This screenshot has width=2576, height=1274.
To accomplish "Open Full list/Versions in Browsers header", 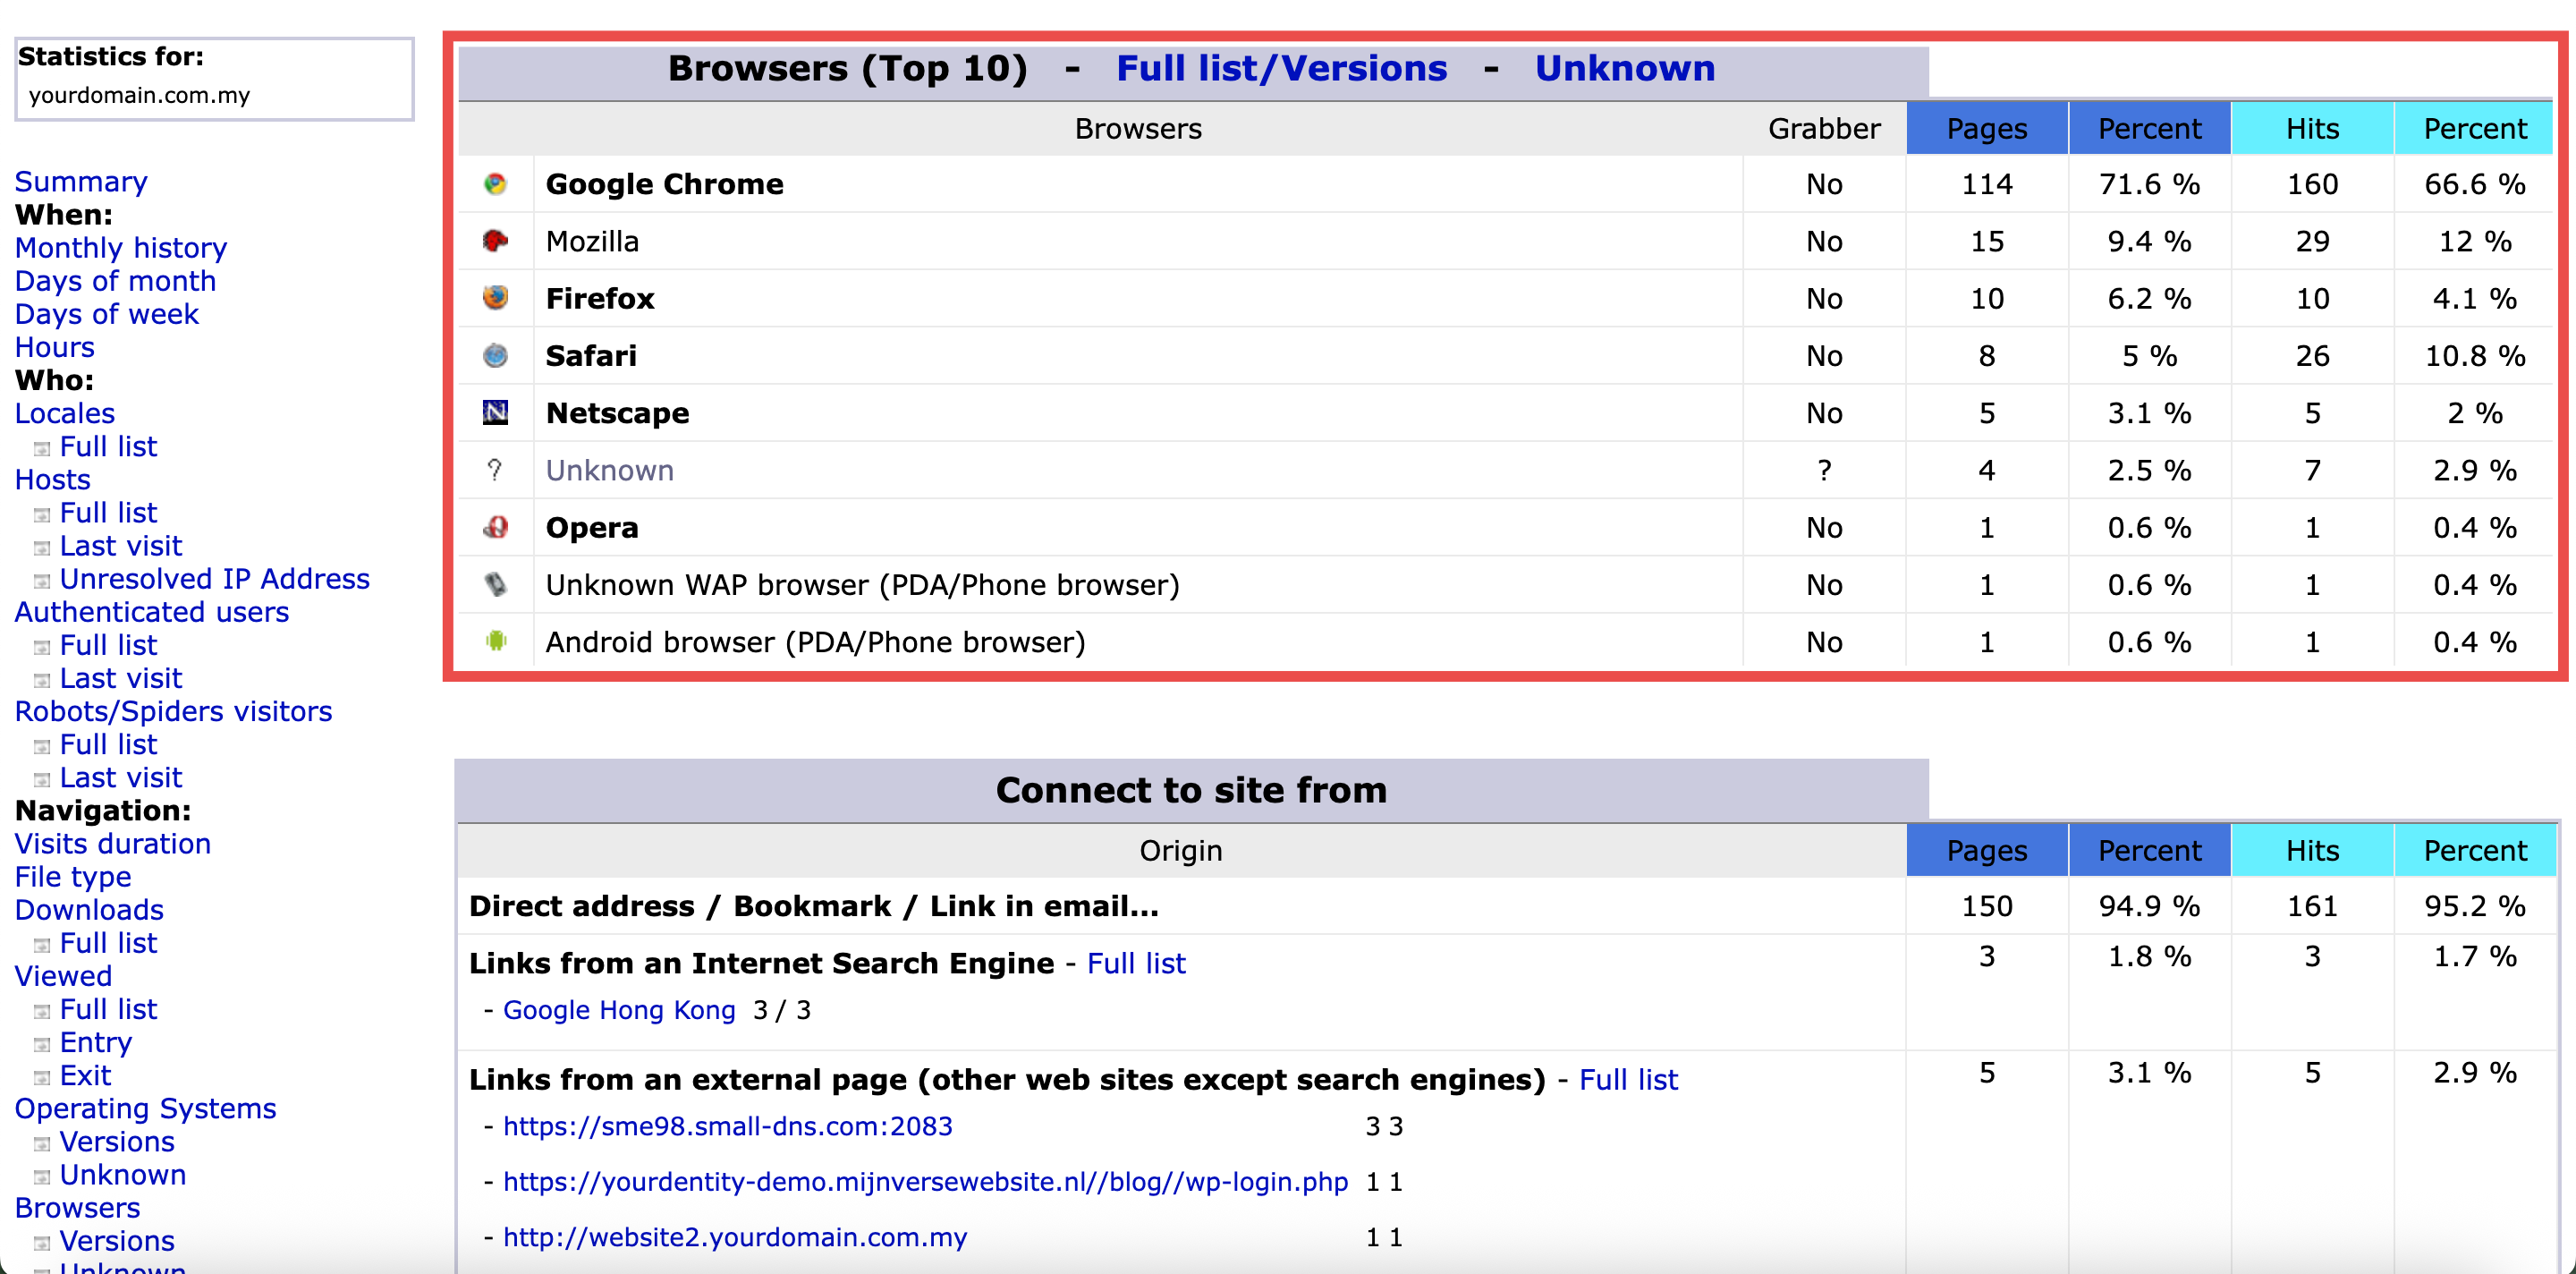I will pos(1281,68).
